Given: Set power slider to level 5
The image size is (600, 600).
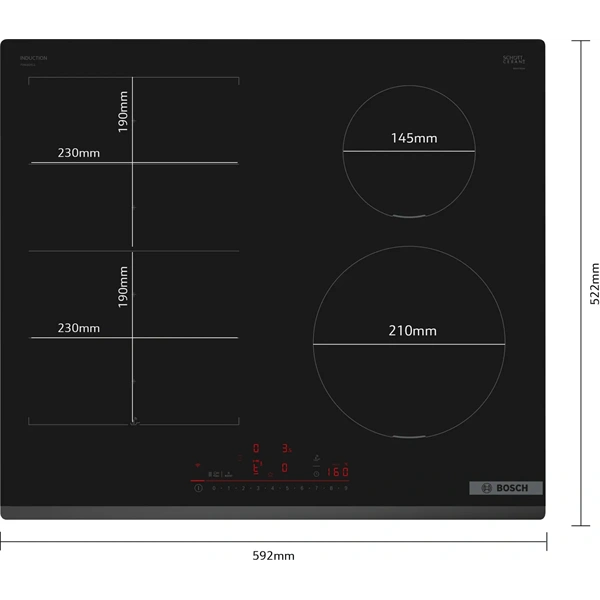Looking at the screenshot, I should [x=287, y=489].
